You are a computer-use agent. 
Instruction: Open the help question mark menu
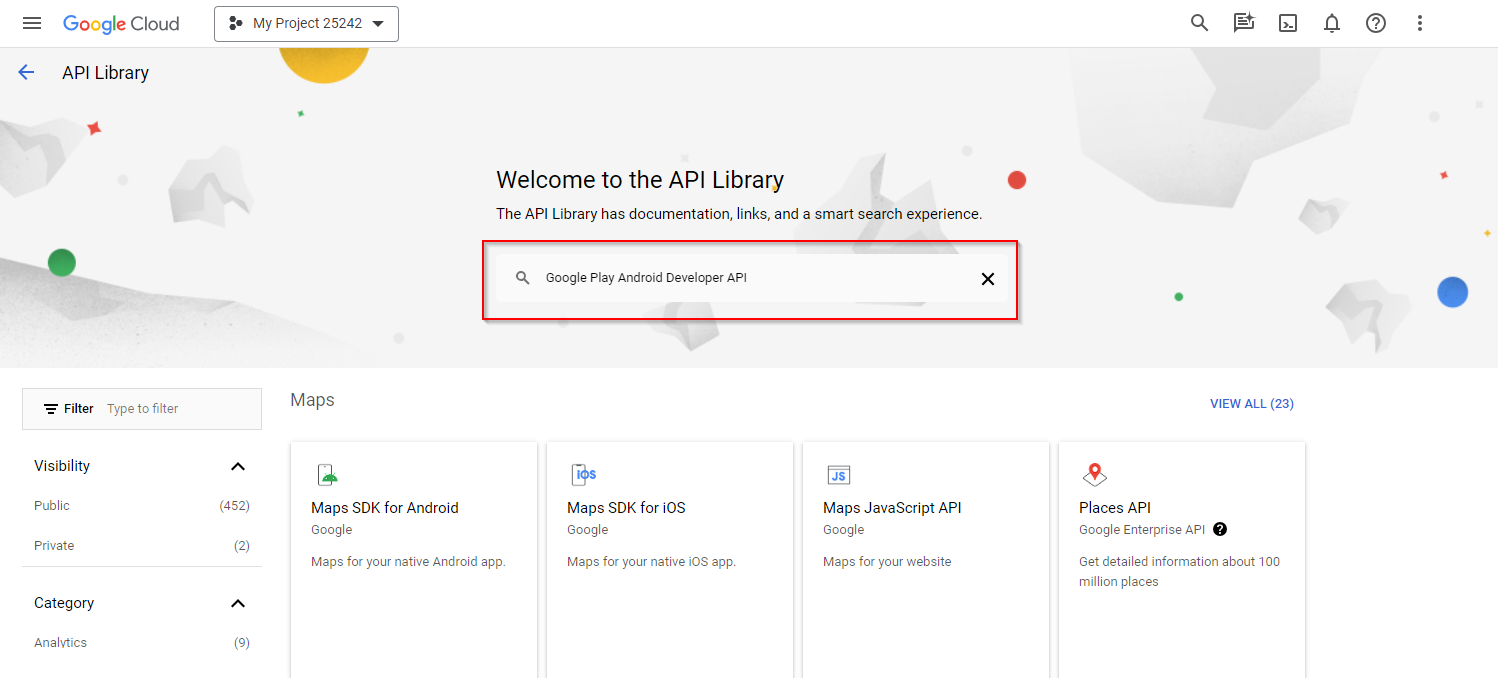[1376, 24]
